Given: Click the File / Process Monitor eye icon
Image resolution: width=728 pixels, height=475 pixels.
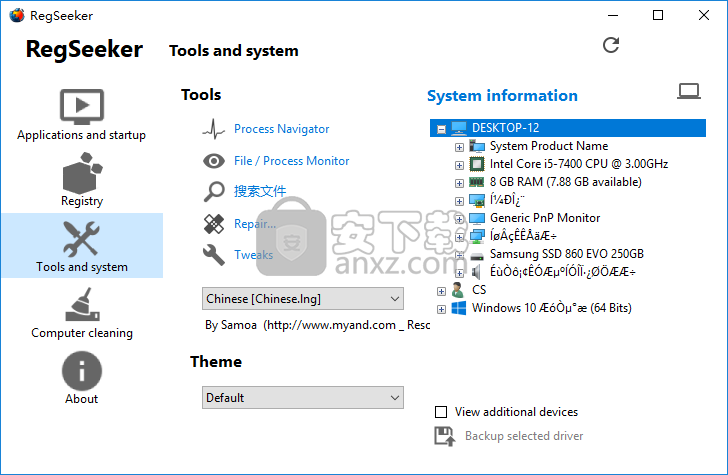Looking at the screenshot, I should 214,161.
